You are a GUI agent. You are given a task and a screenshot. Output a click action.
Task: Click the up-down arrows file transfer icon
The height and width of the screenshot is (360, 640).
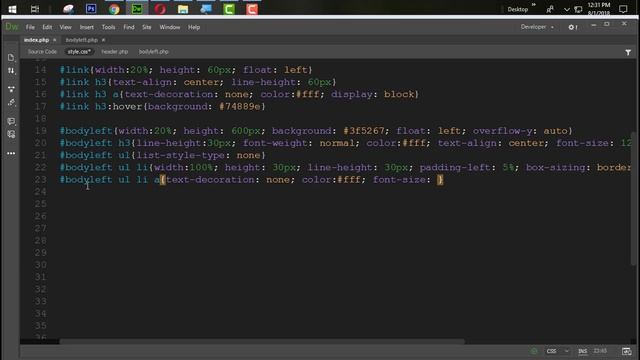coord(11,71)
